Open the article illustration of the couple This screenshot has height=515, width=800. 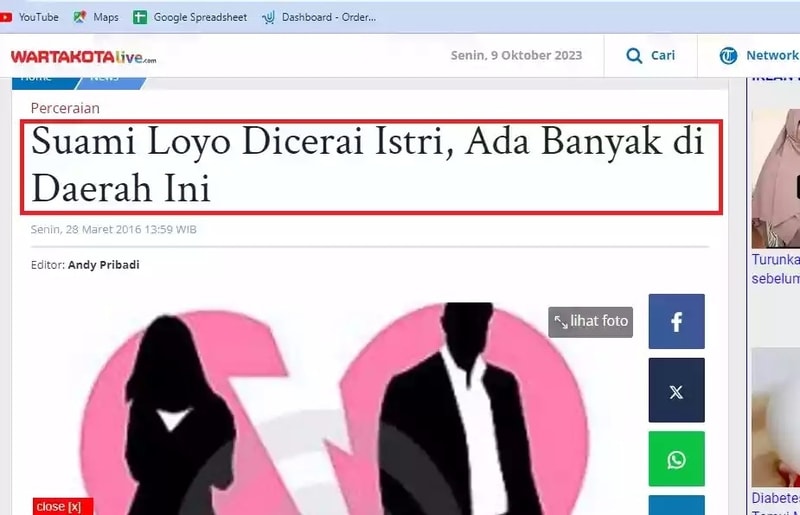332,408
